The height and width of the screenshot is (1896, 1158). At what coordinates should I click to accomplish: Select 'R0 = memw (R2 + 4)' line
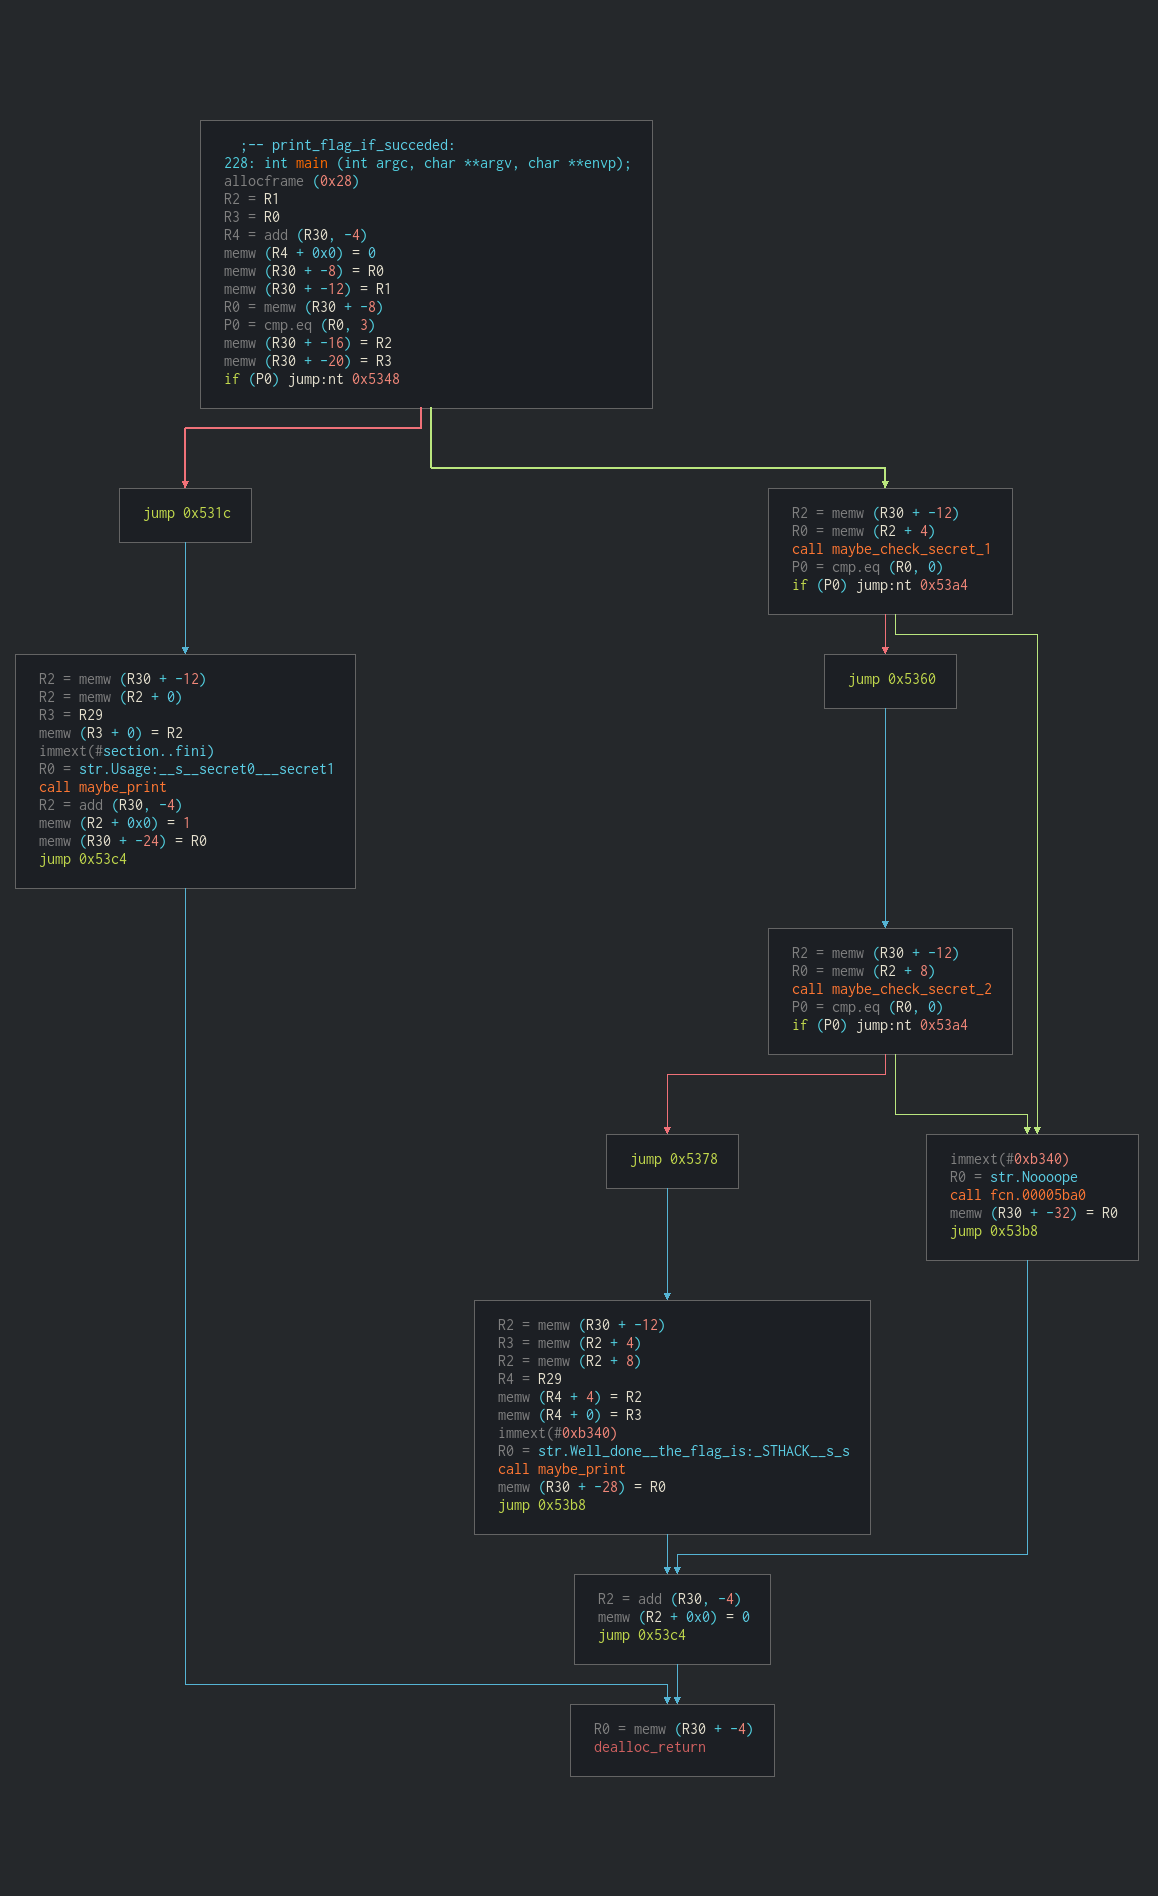[x=864, y=531]
